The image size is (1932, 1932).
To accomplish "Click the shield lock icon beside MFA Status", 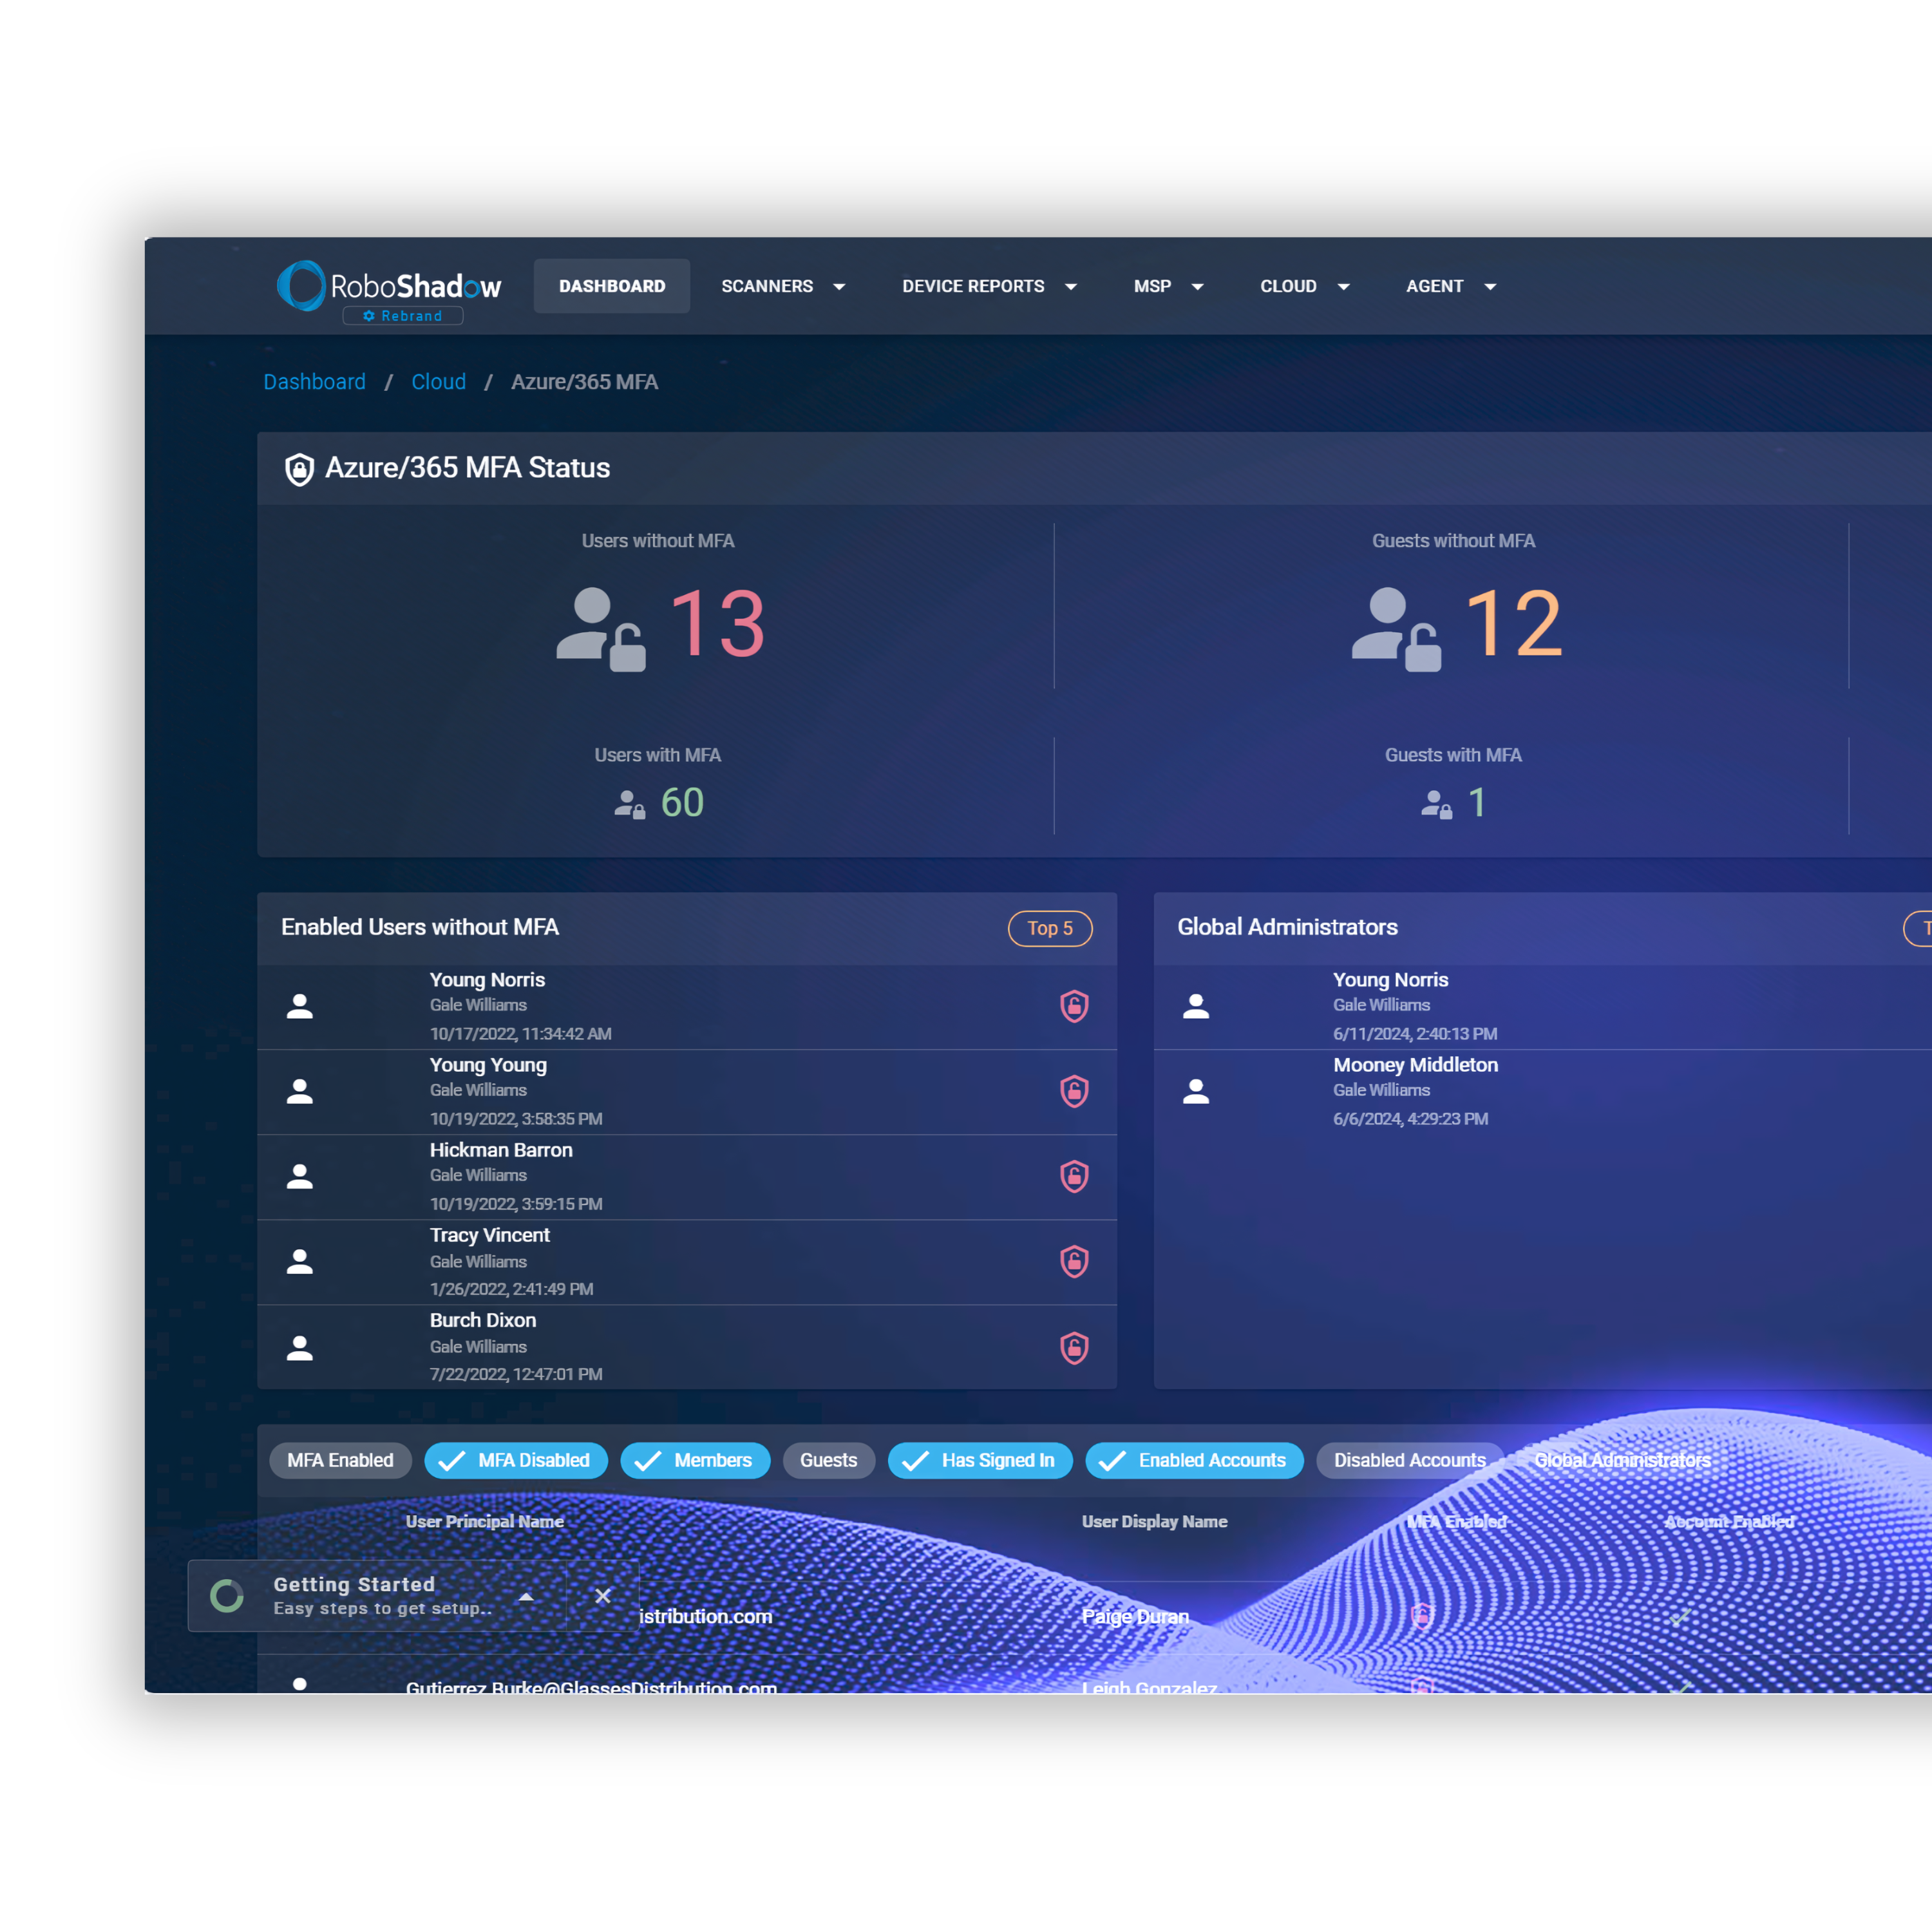I will [299, 469].
